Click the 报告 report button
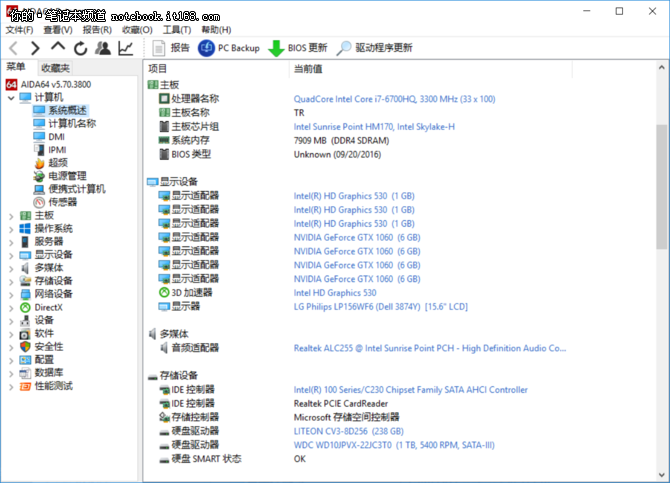670x483 pixels. click(x=171, y=48)
